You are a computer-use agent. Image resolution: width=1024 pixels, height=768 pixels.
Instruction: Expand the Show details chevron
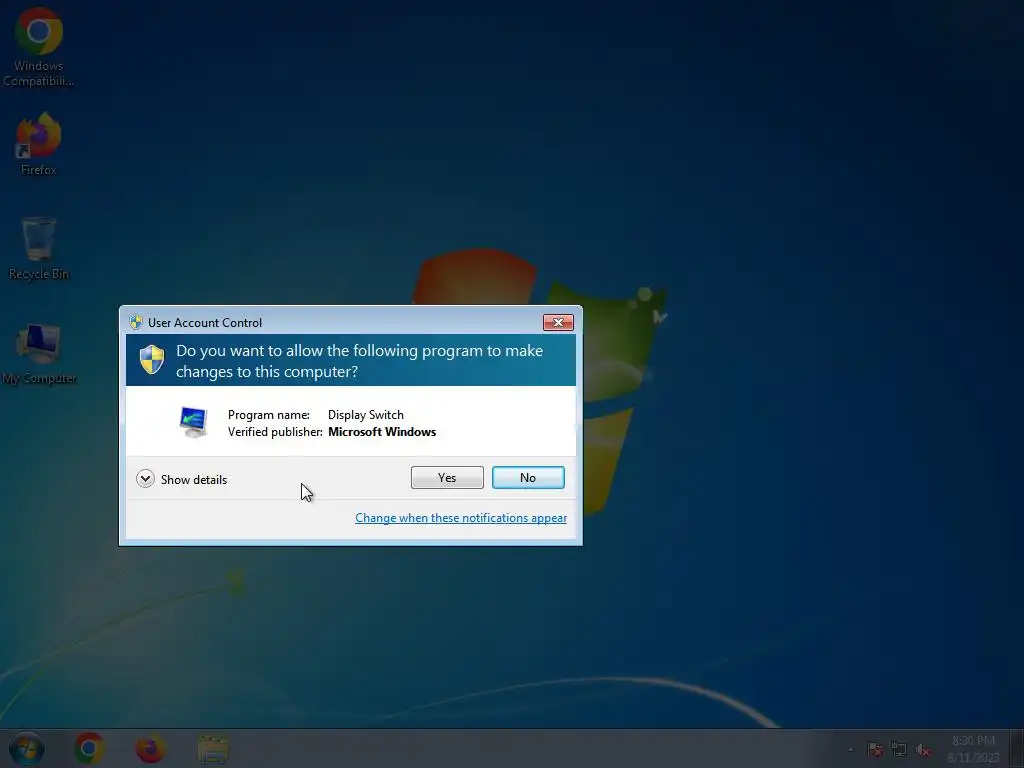tap(145, 479)
